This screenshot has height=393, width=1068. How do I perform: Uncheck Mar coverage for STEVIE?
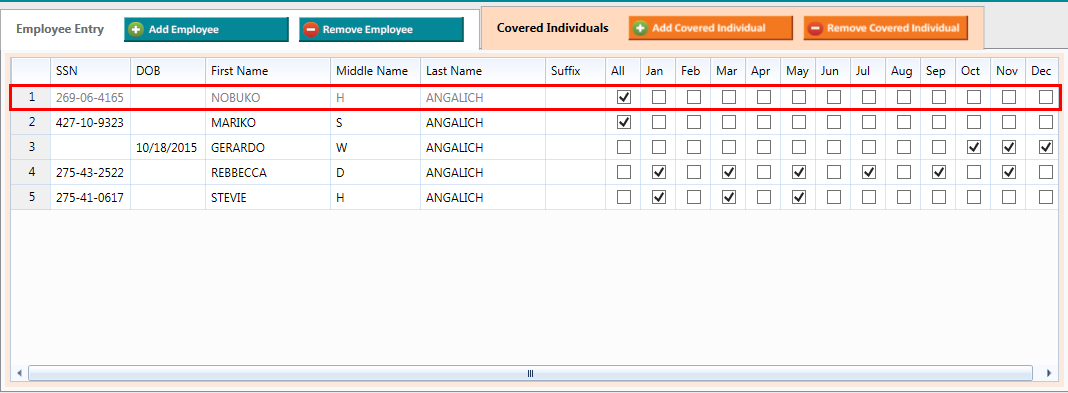[729, 197]
